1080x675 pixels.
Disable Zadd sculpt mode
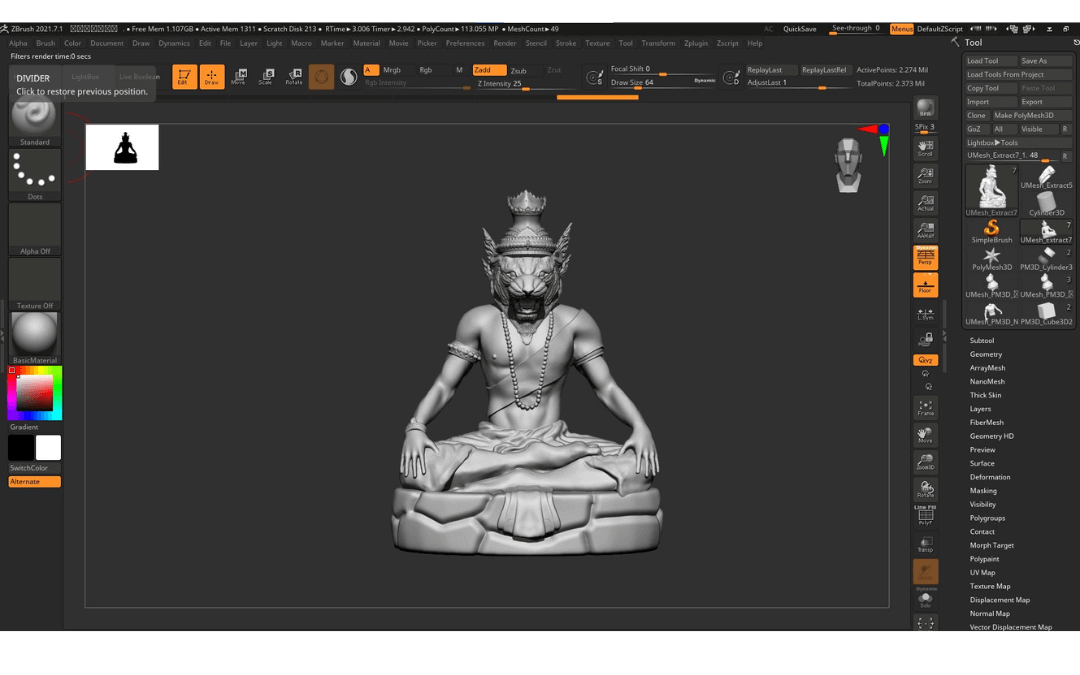click(489, 70)
